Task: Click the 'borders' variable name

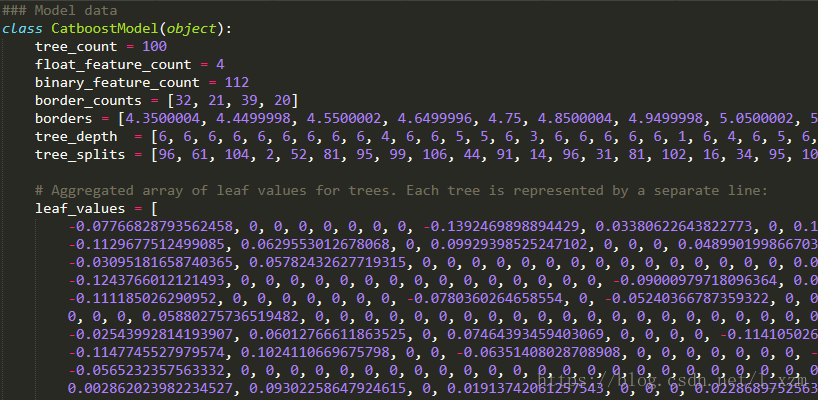Action: point(64,118)
